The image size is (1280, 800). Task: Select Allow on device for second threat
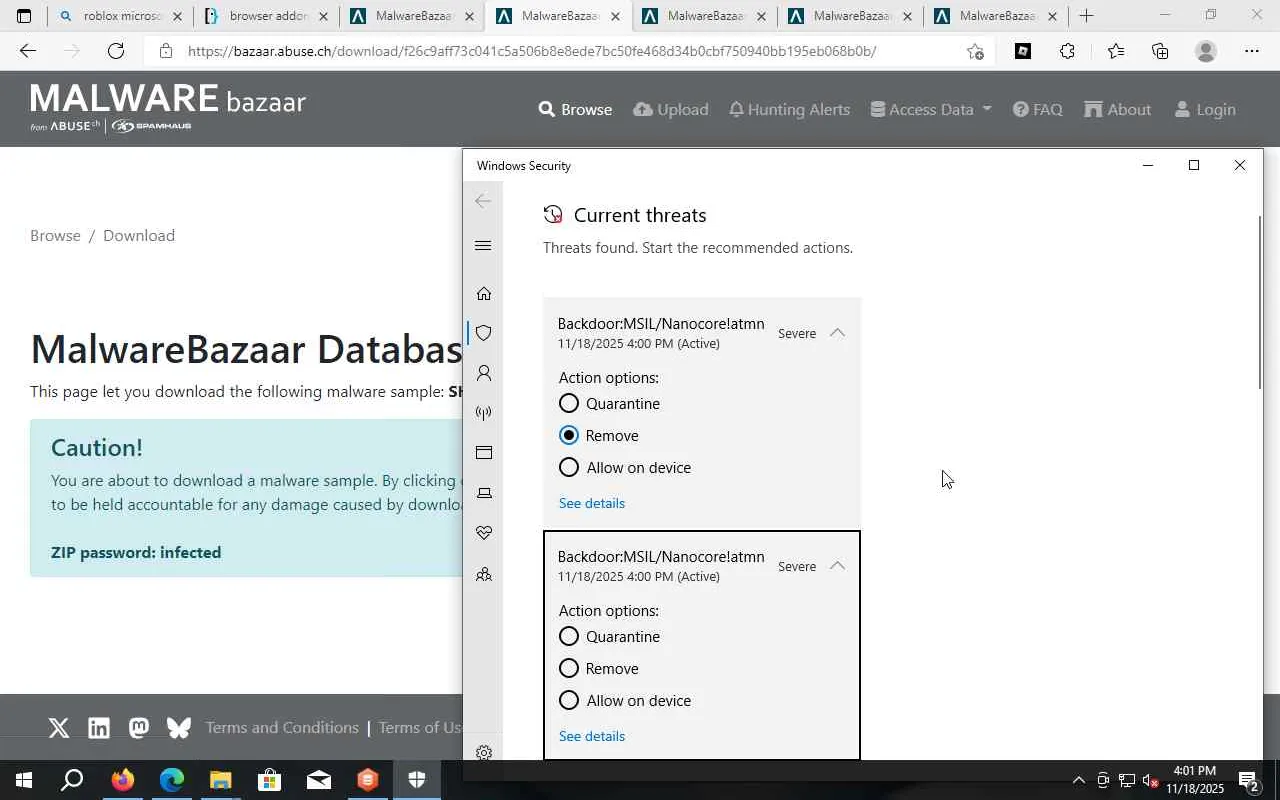[569, 701]
